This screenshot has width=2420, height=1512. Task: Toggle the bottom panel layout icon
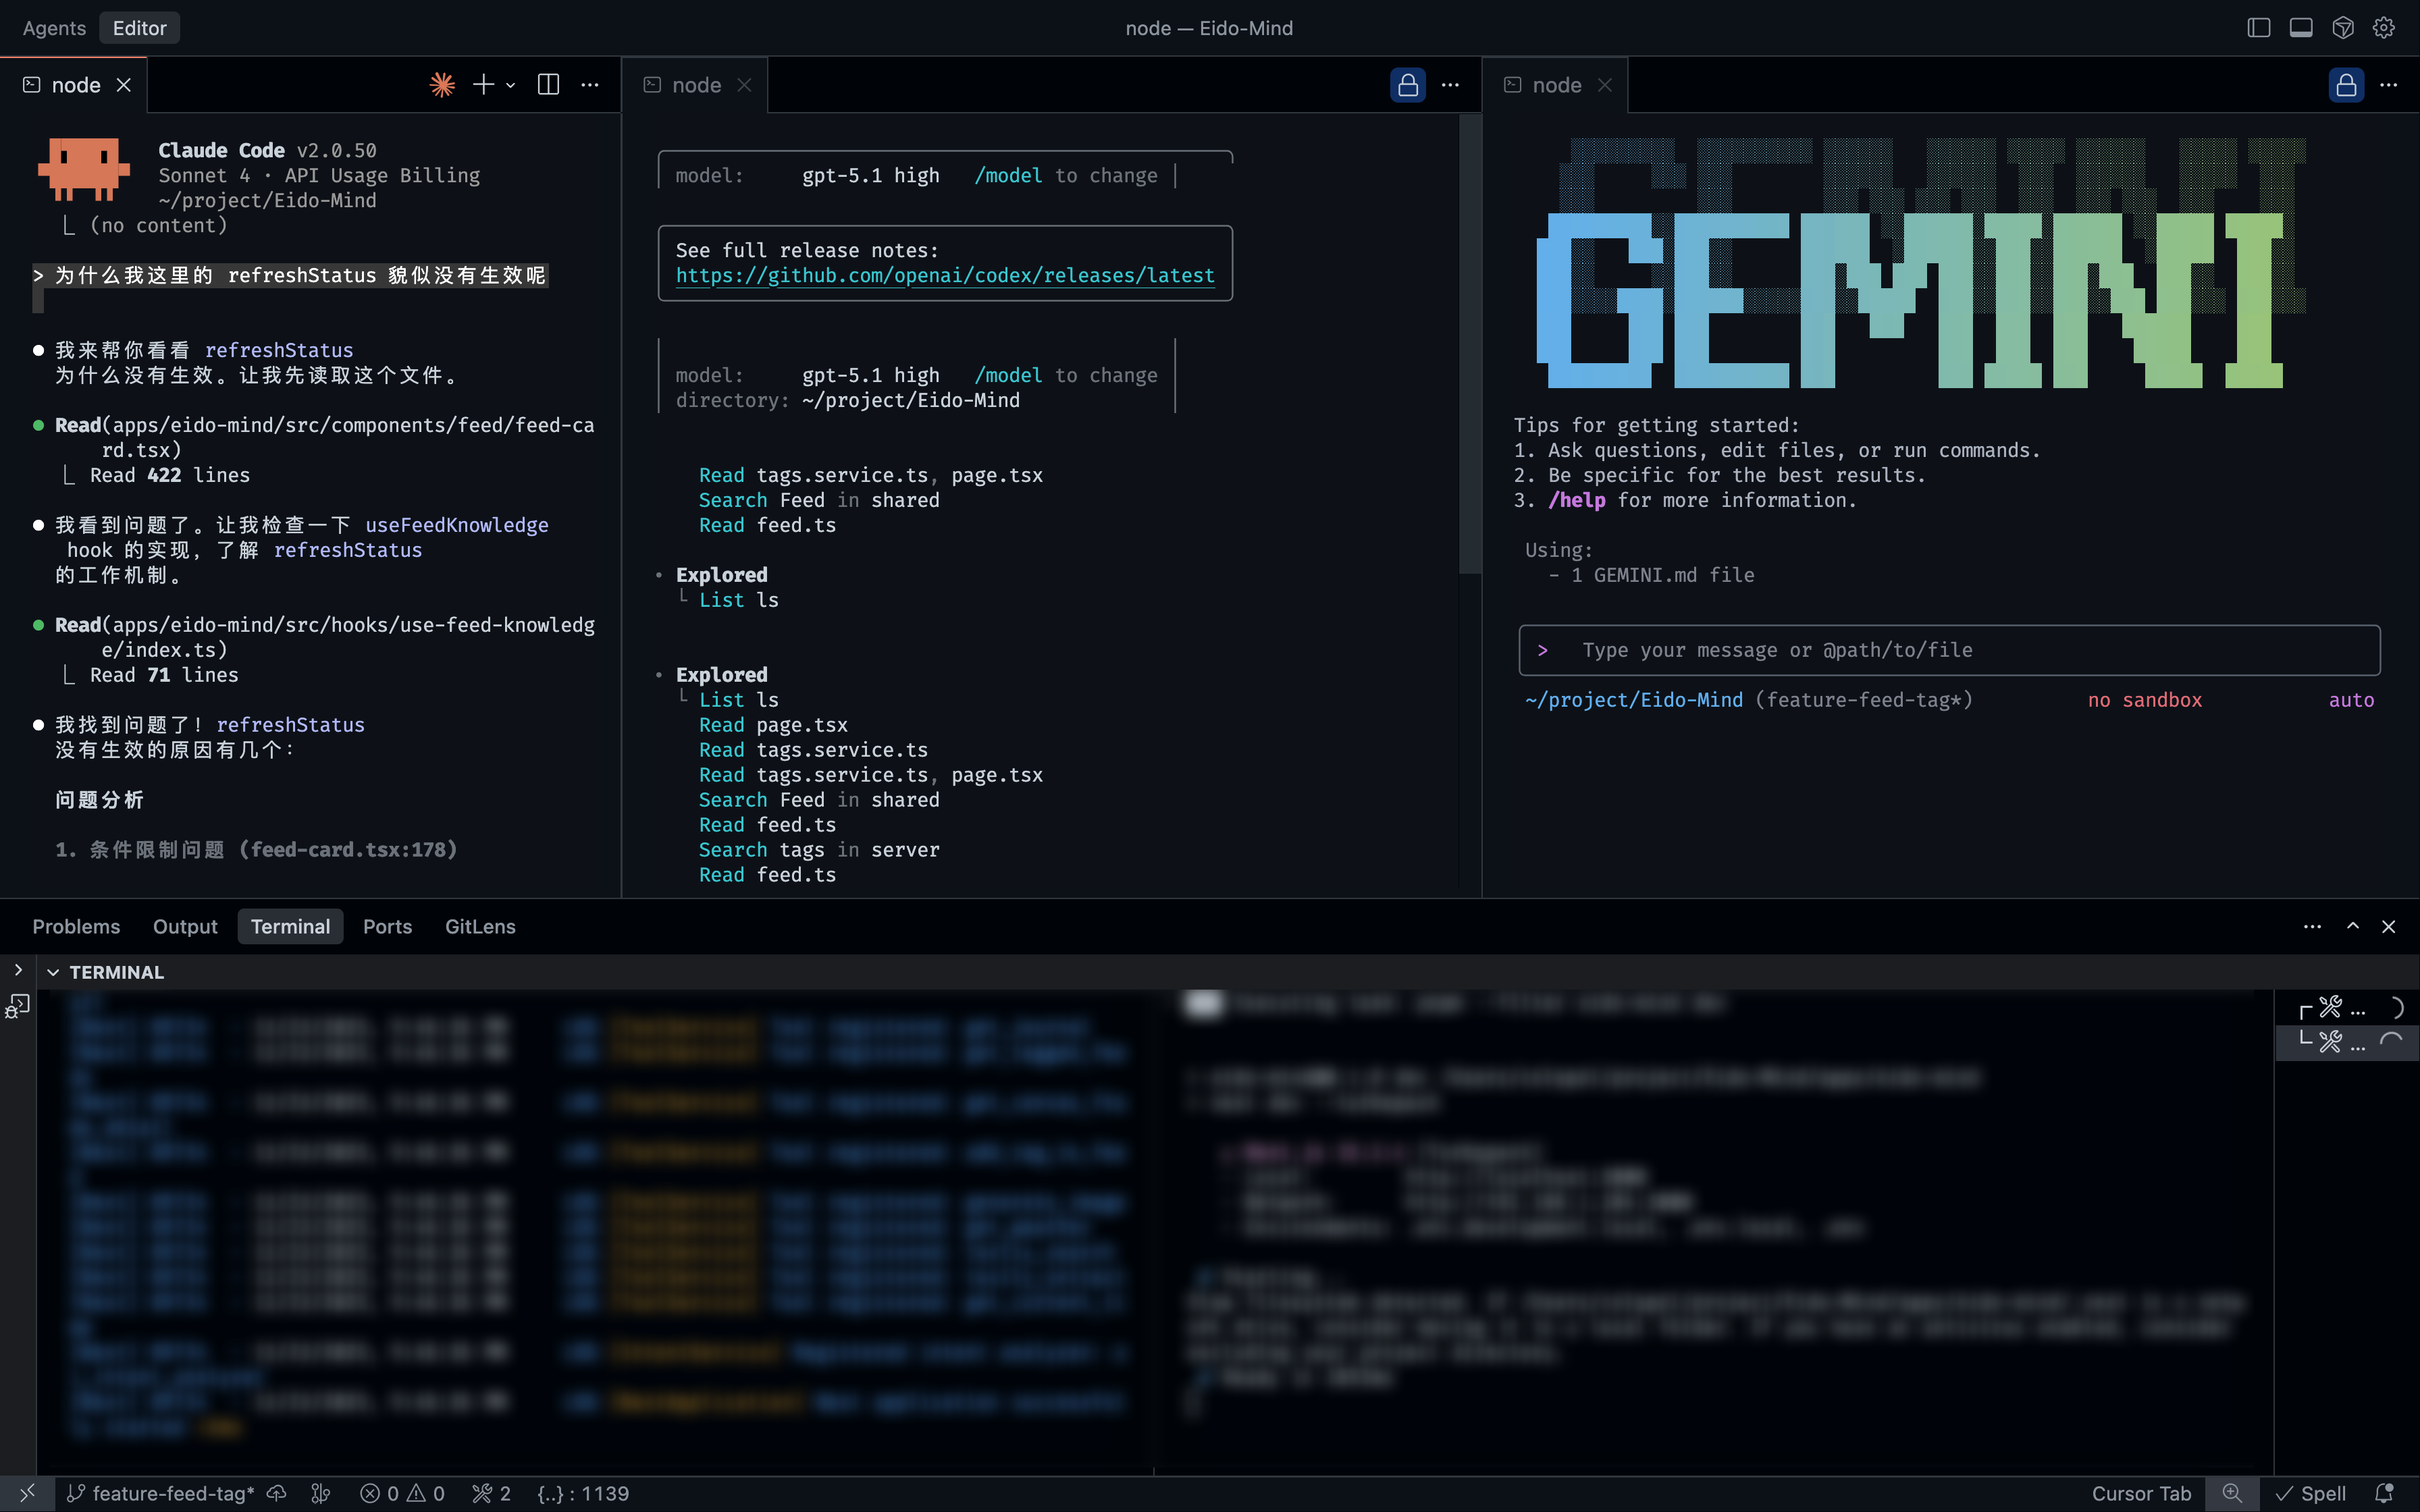[2300, 28]
